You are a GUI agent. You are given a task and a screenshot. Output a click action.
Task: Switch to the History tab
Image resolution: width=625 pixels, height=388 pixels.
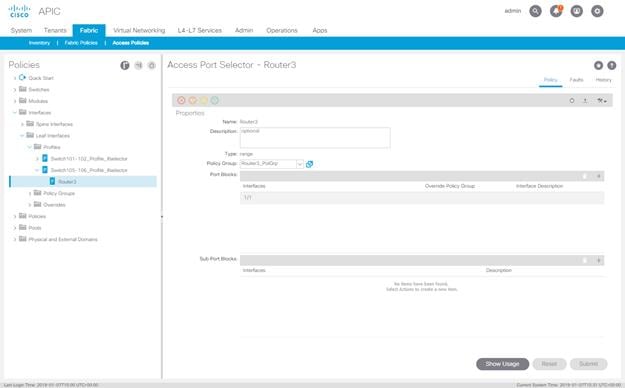click(x=603, y=80)
